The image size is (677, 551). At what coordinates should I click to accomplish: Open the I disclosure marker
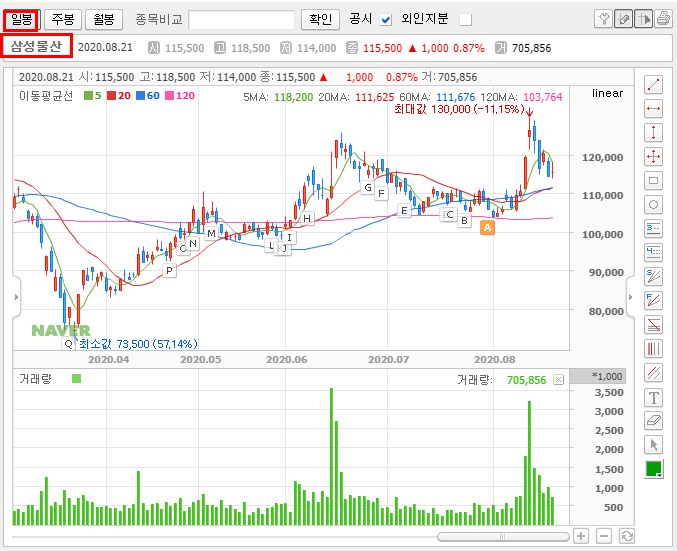click(289, 237)
